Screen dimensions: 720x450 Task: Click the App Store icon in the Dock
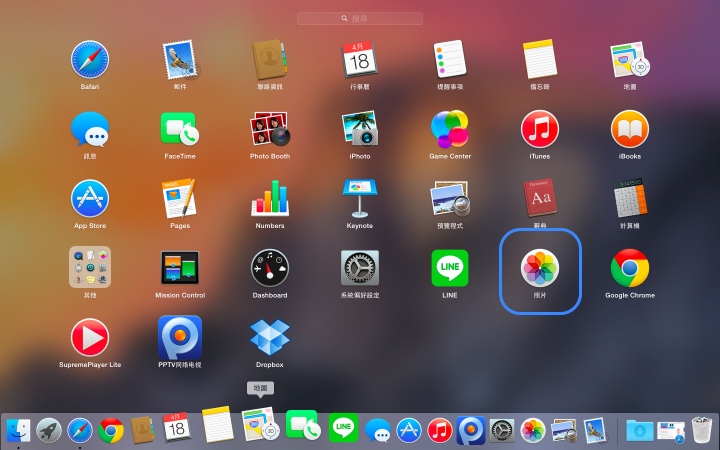pyautogui.click(x=409, y=431)
